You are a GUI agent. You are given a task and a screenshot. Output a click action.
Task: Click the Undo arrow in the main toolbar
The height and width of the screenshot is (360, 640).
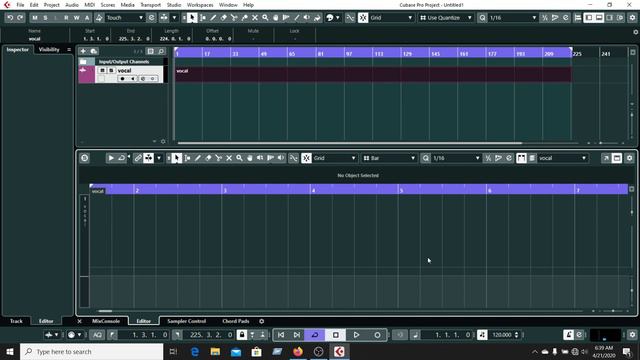click(x=10, y=18)
